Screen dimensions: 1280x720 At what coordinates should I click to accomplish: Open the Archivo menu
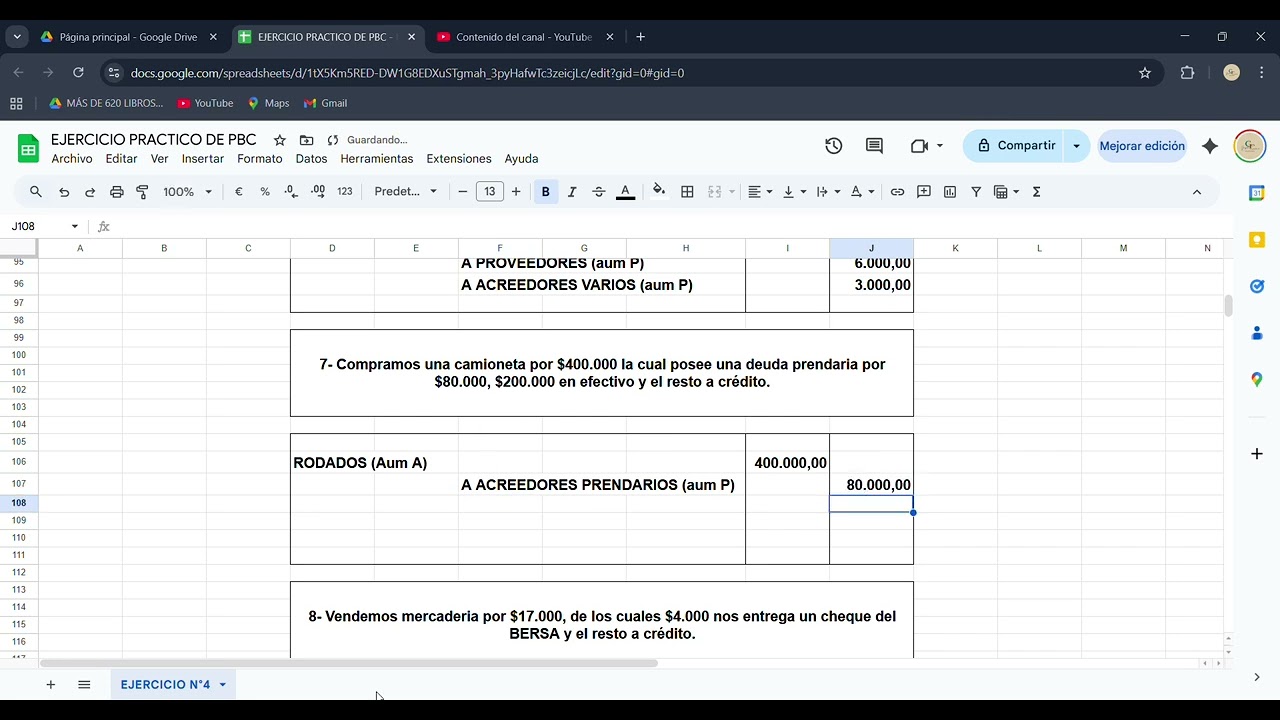click(x=72, y=159)
